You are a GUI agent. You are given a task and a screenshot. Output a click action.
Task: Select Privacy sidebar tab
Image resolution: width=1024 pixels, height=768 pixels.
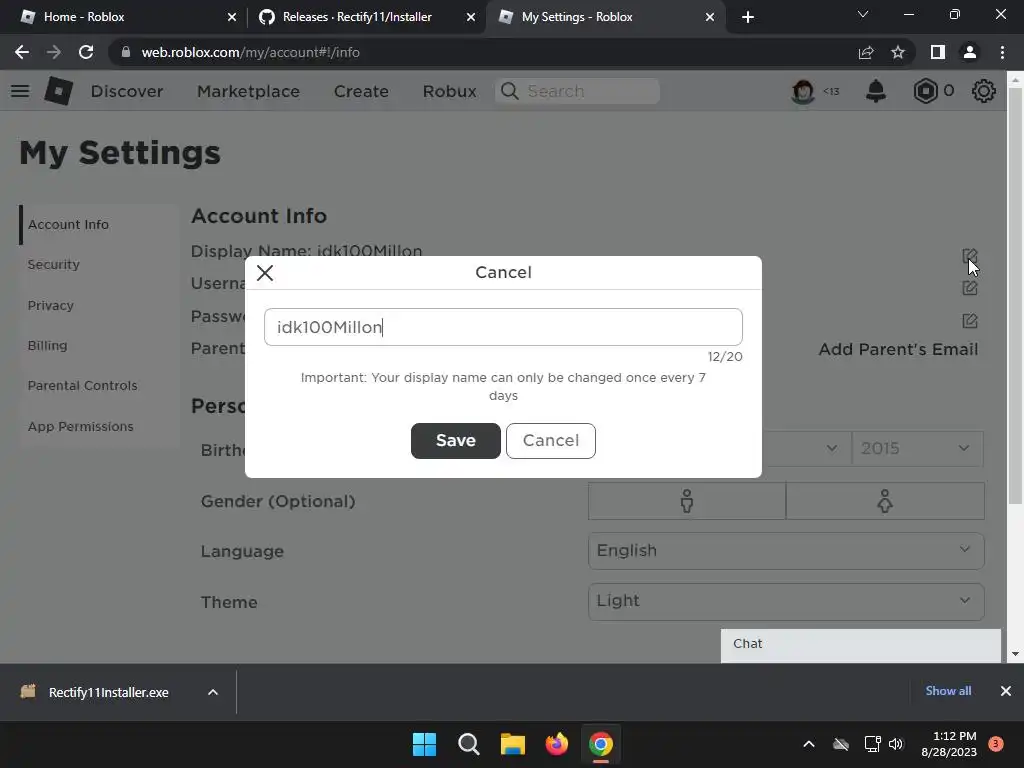point(100,306)
